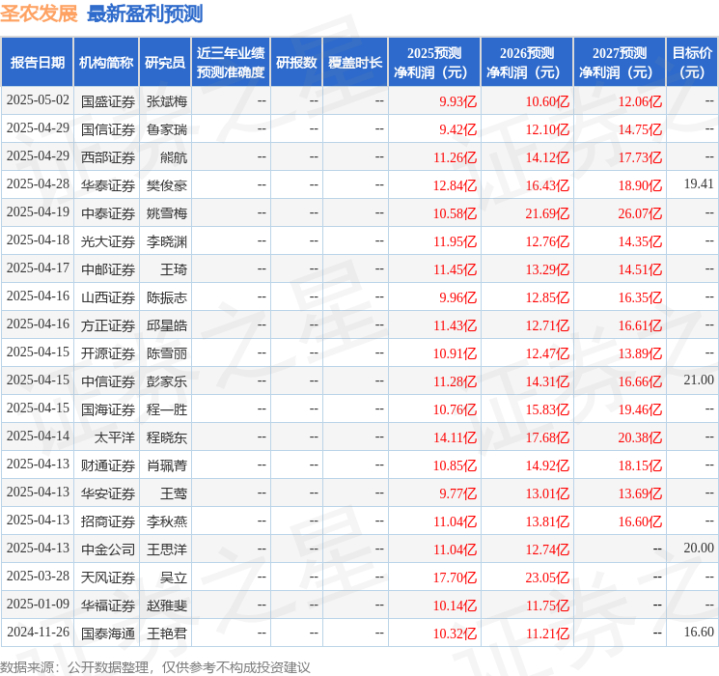Click the 26.07亿 forecast value
719x676 pixels.
(640, 213)
